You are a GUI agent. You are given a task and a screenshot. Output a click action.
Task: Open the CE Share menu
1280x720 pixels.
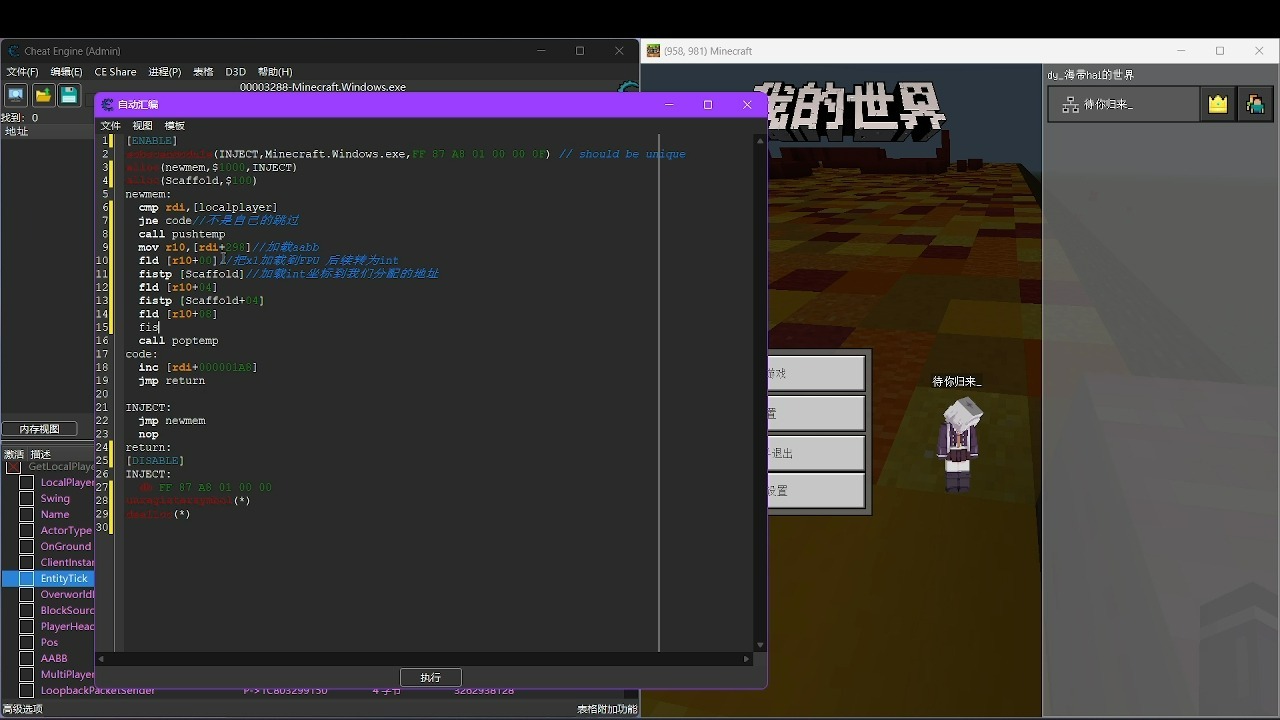click(115, 72)
